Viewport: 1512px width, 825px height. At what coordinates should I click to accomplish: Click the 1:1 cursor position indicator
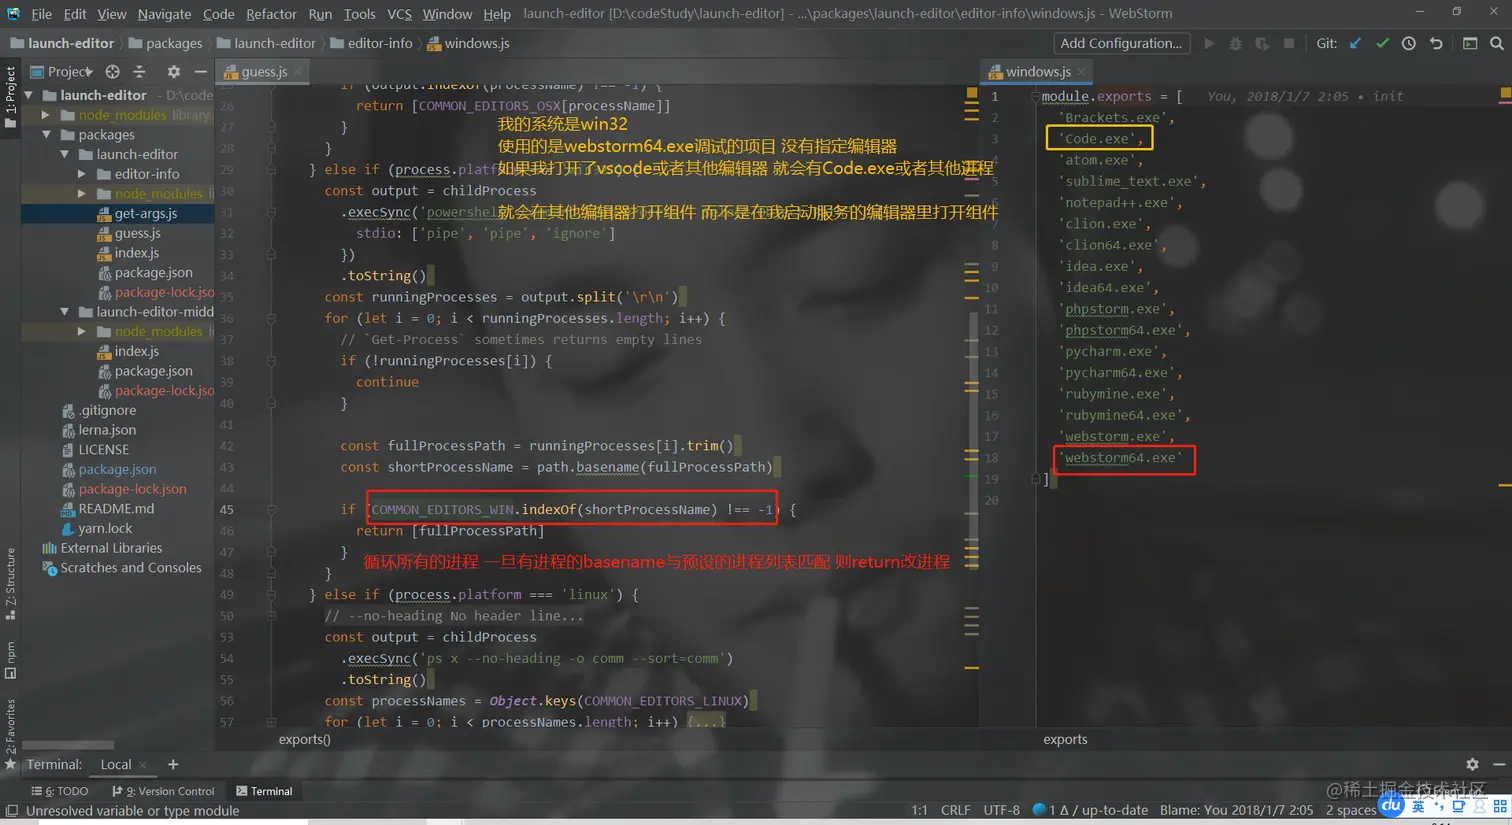919,810
